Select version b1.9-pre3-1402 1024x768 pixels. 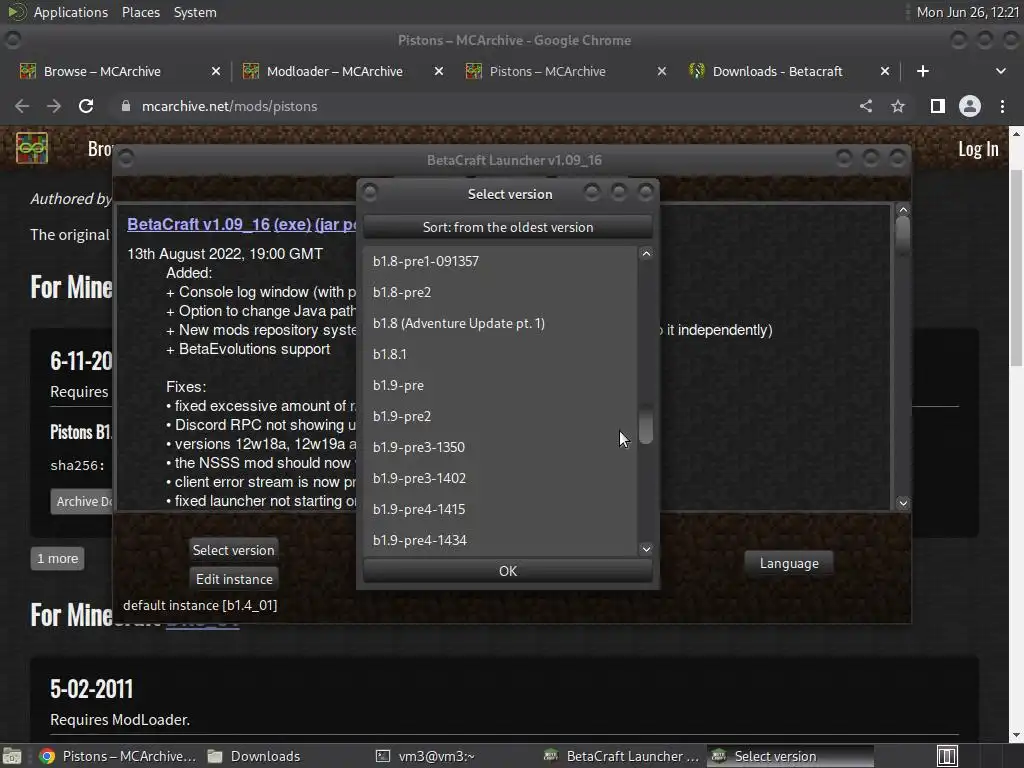point(500,478)
